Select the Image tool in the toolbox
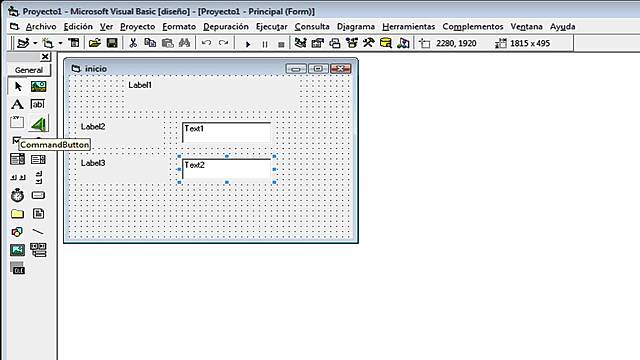Screen dimensions: 640x360 click(17, 250)
